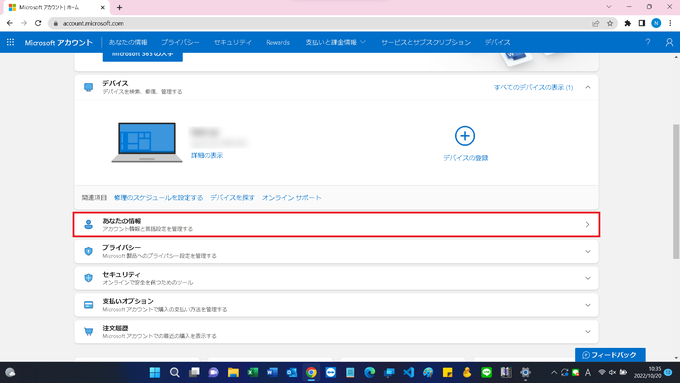Open セキュリティ in top navigation
Screen dimensions: 680x383
[x=233, y=42]
